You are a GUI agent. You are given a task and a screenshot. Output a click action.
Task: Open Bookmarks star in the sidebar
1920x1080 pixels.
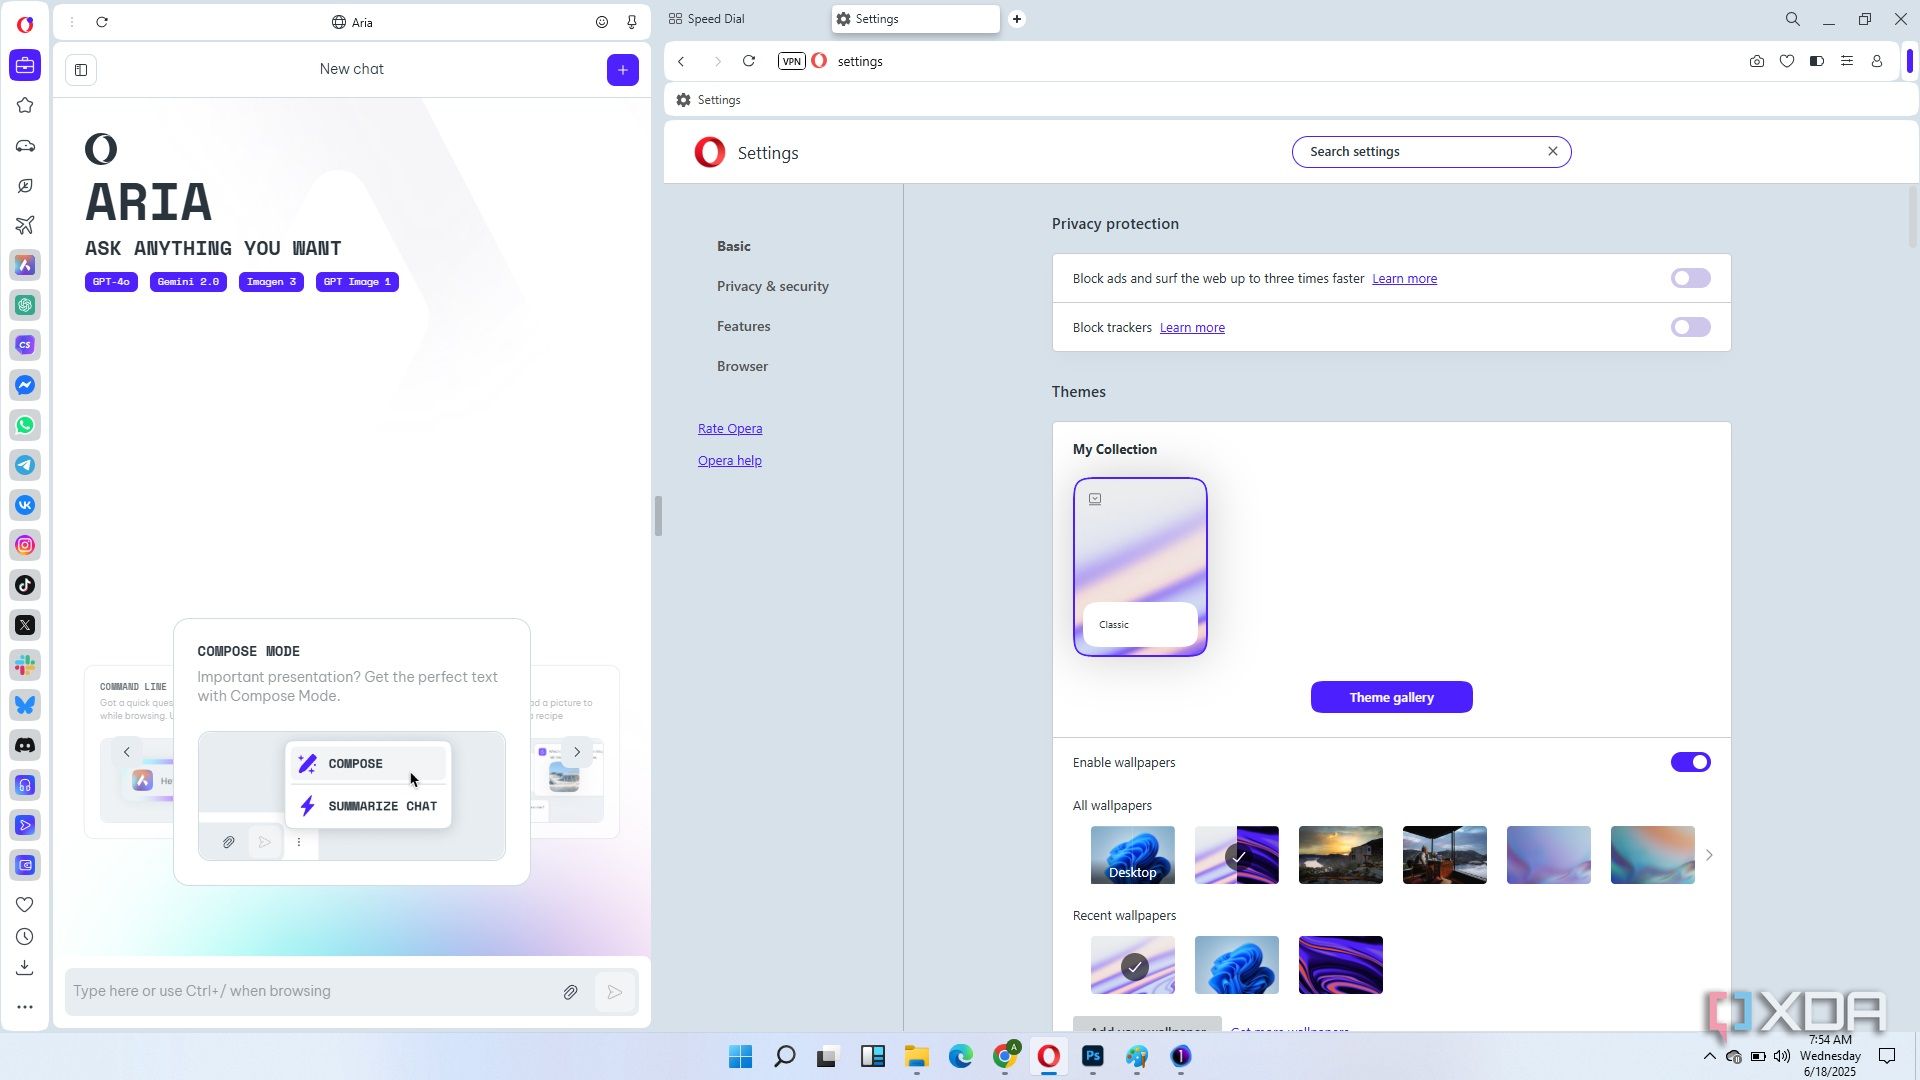(x=25, y=106)
